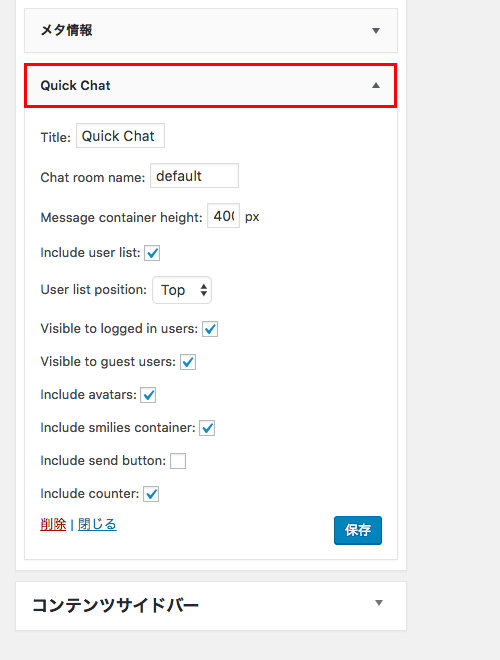Click the 閉じる close link
This screenshot has height=660, width=500.
coord(97,524)
